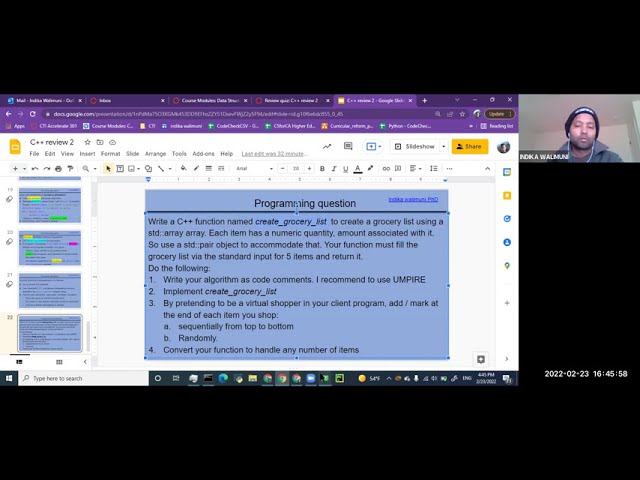
Task: Collapse the filmstrip panel arrow
Action: point(85,362)
